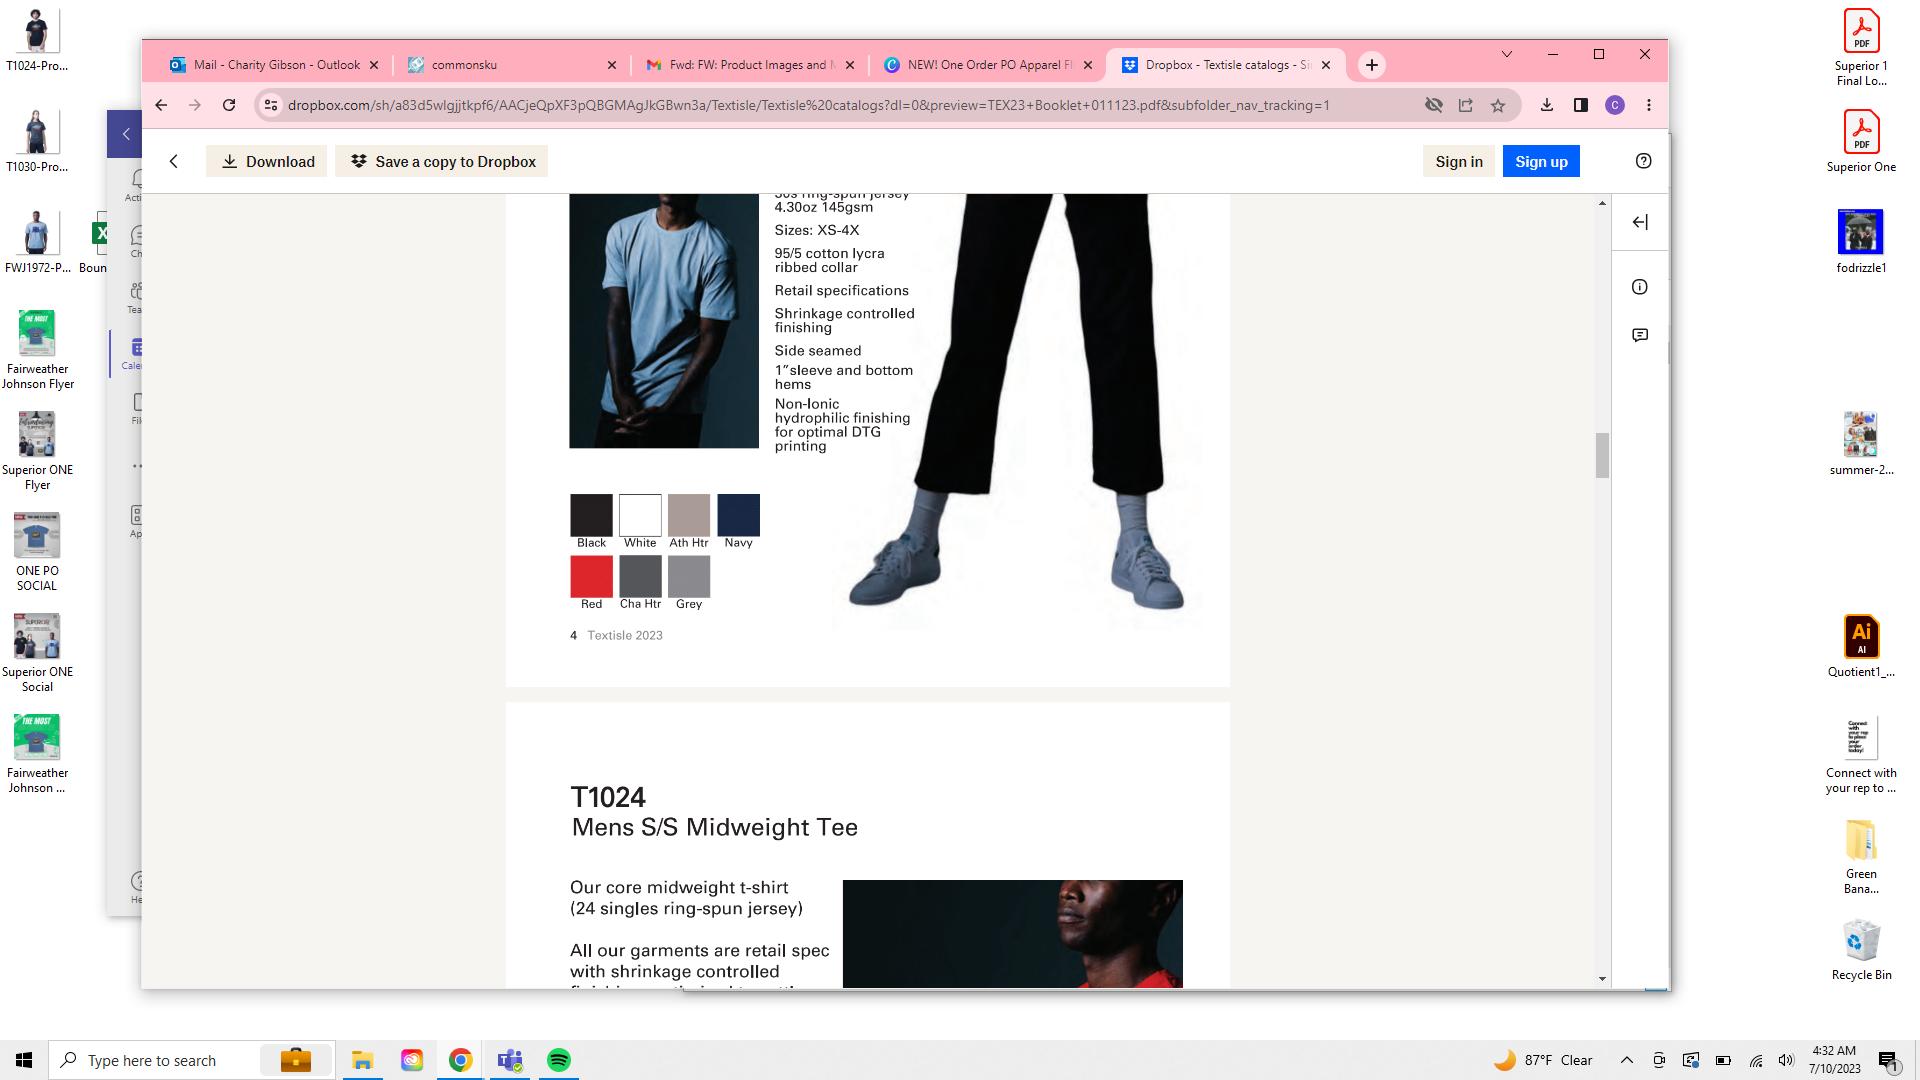
Task: Select the fodrizzle1 desktop icon
Action: click(x=1861, y=242)
